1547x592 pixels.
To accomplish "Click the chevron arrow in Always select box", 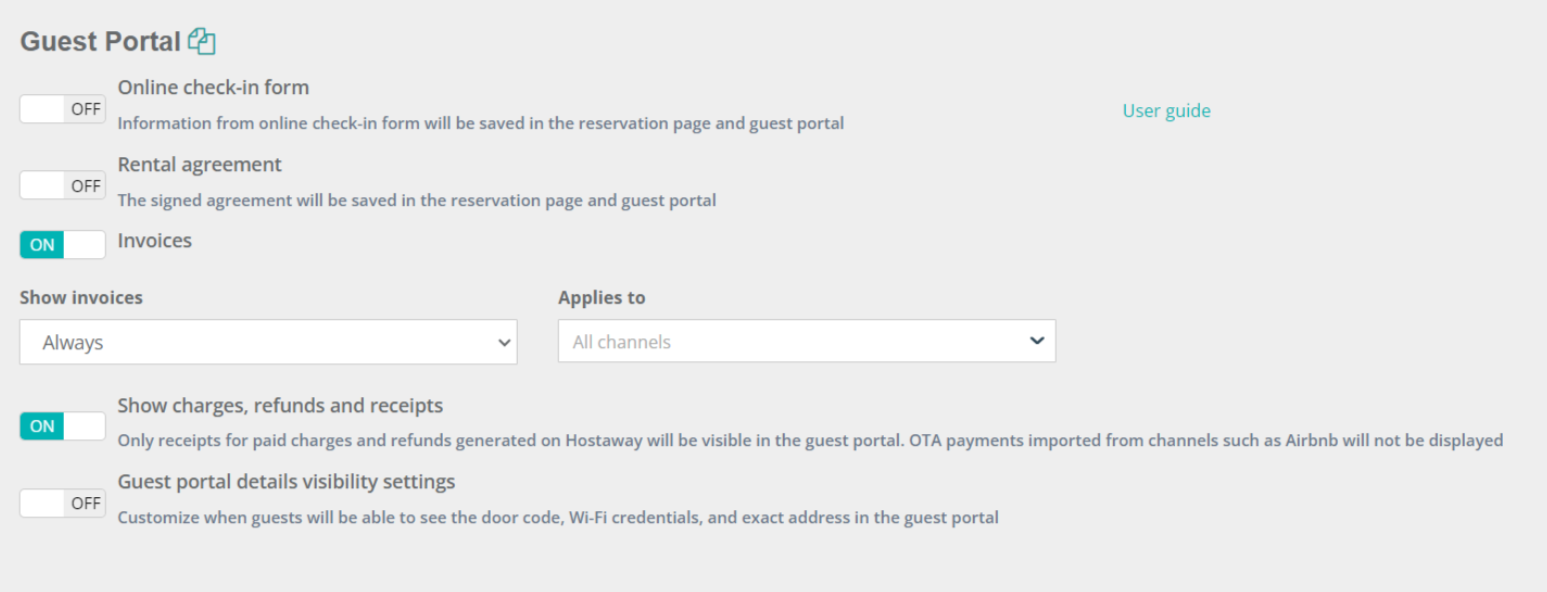I will 503,342.
